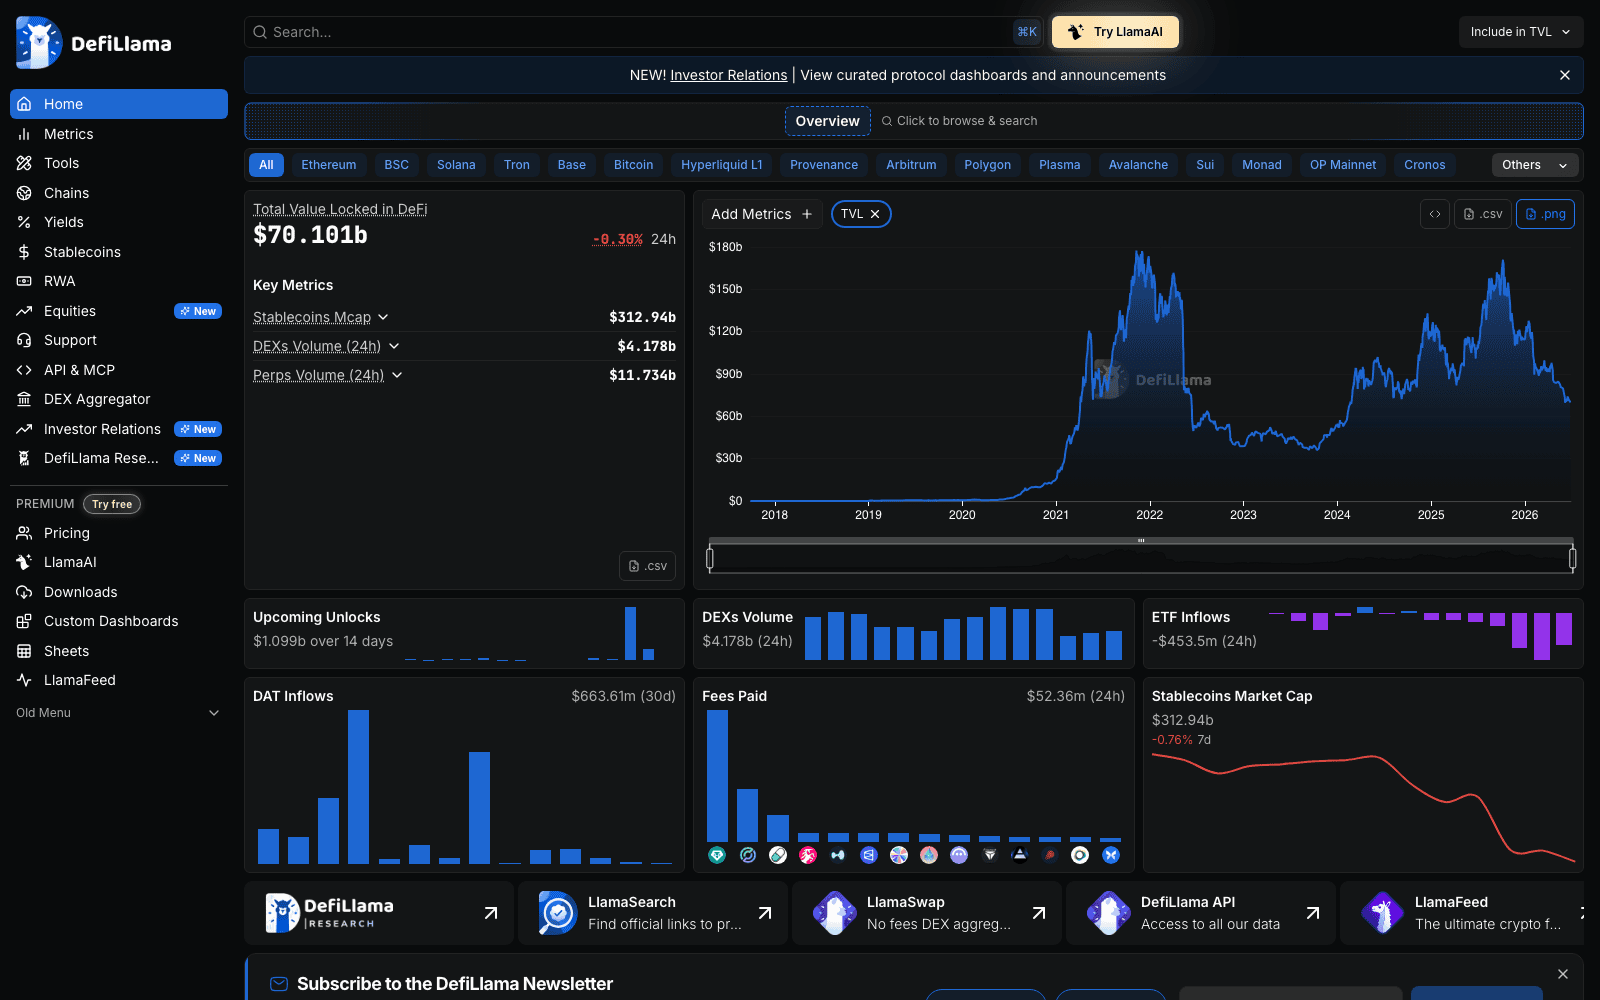Open Pricing page
The height and width of the screenshot is (1000, 1600).
pos(119,533)
